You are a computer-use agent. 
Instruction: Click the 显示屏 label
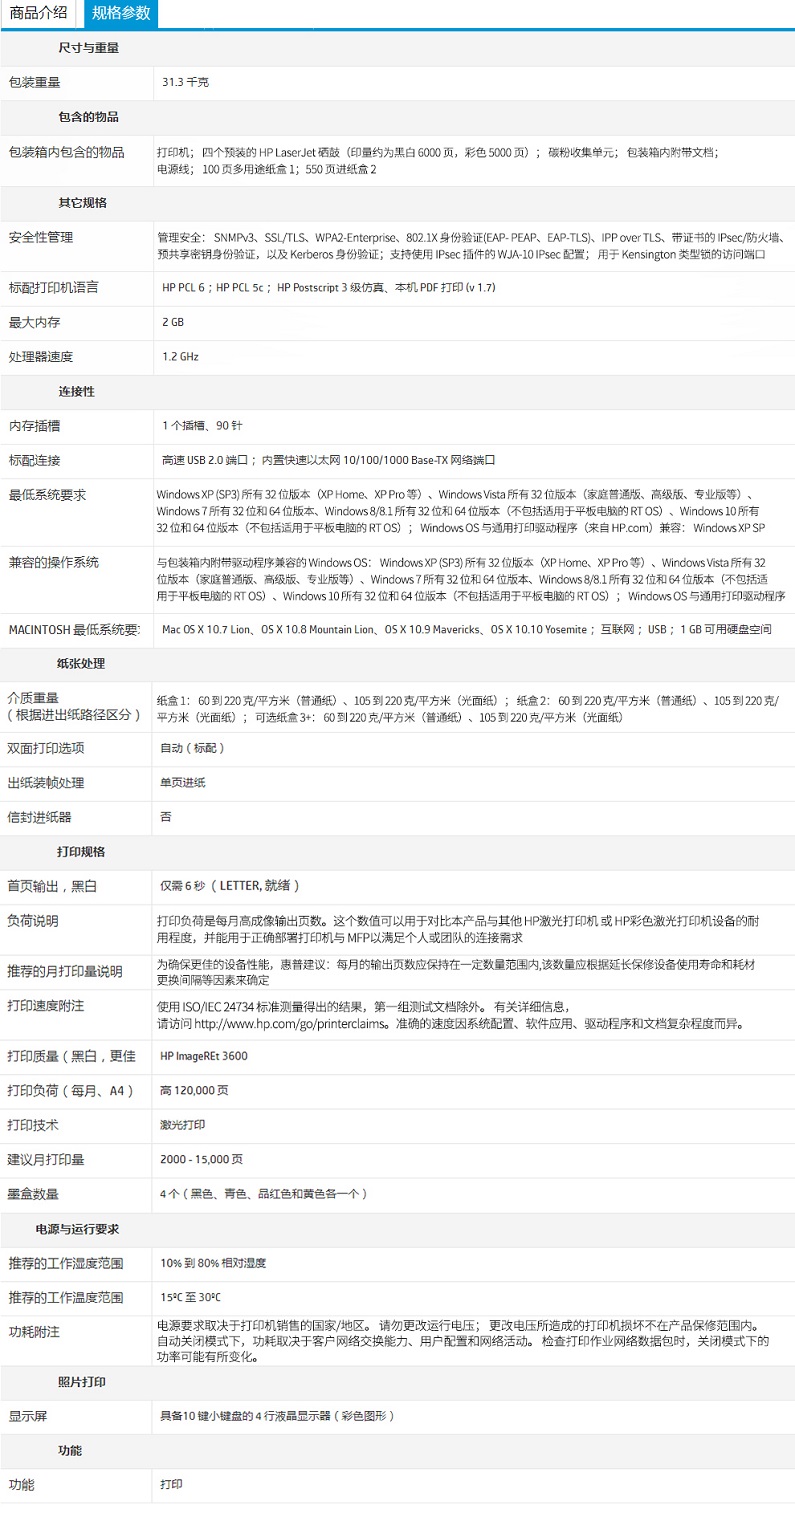(x=27, y=1417)
